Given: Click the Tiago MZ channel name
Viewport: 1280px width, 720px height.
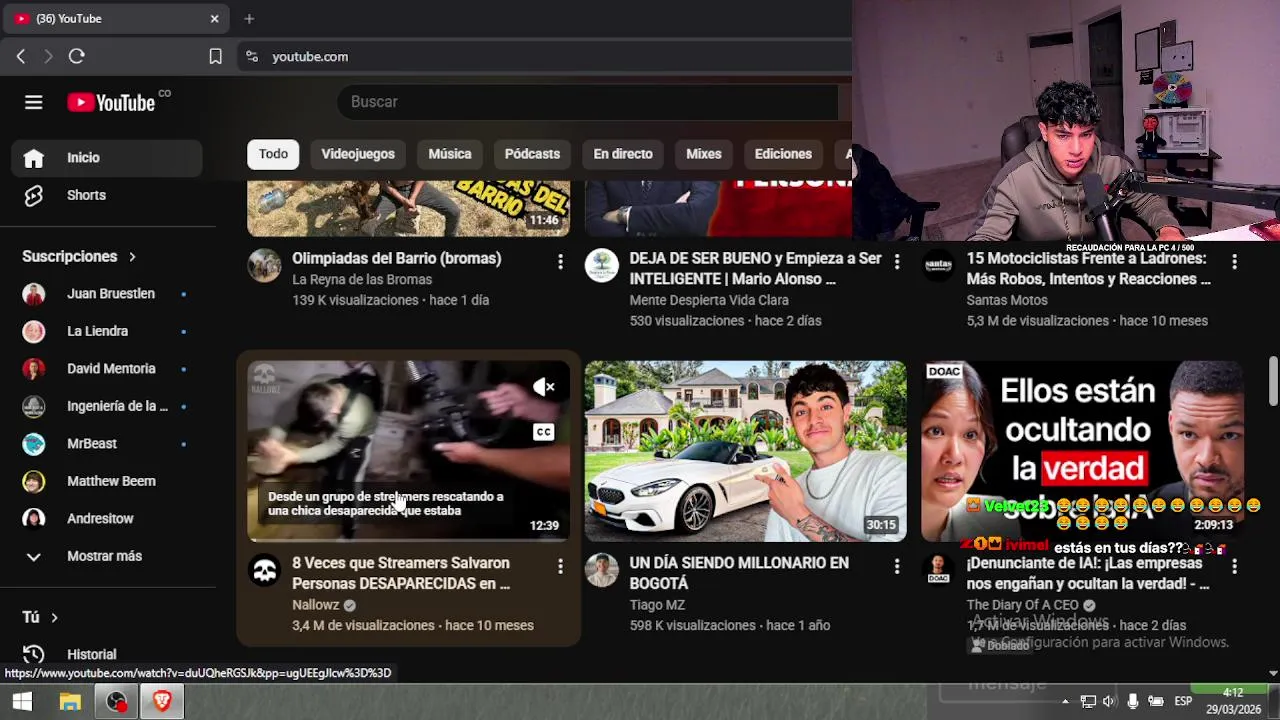Looking at the screenshot, I should pyautogui.click(x=657, y=605).
